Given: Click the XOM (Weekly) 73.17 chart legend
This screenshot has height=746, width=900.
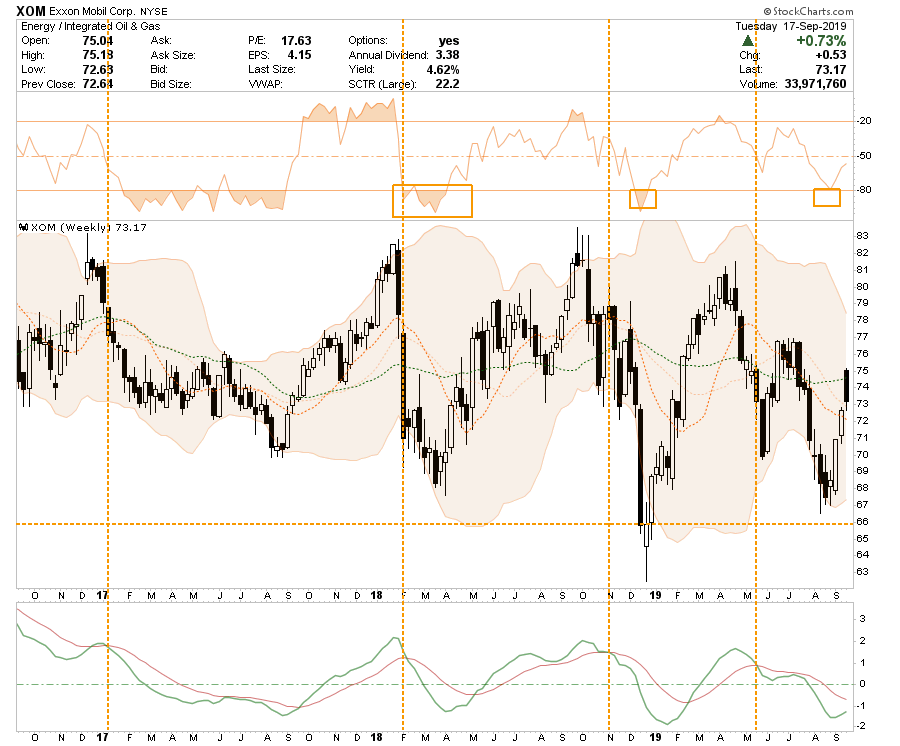Looking at the screenshot, I should (x=83, y=227).
